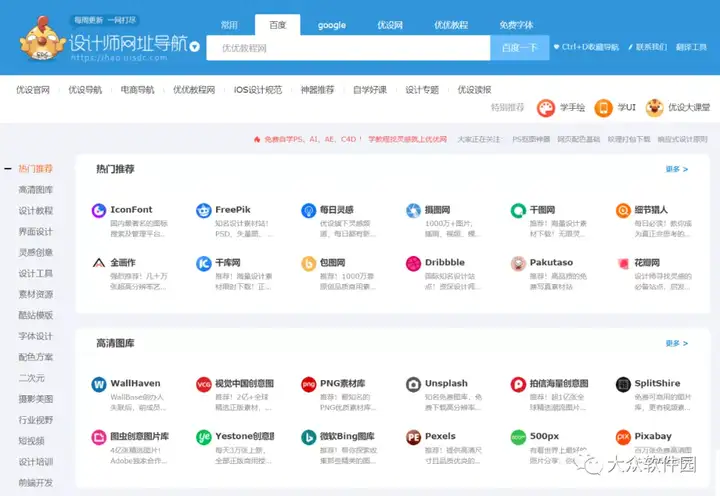720x496 pixels.
Task: Open 更多 link in 热门推荐 section
Action: pos(677,169)
